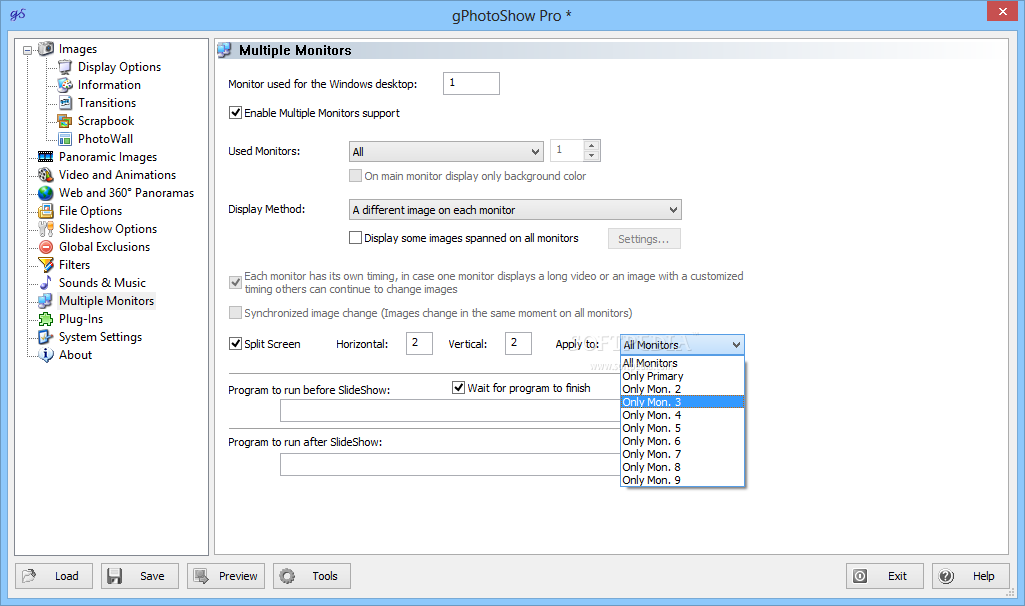The image size is (1025, 606).
Task: Click the Windows desktop monitor number field
Action: [x=471, y=84]
